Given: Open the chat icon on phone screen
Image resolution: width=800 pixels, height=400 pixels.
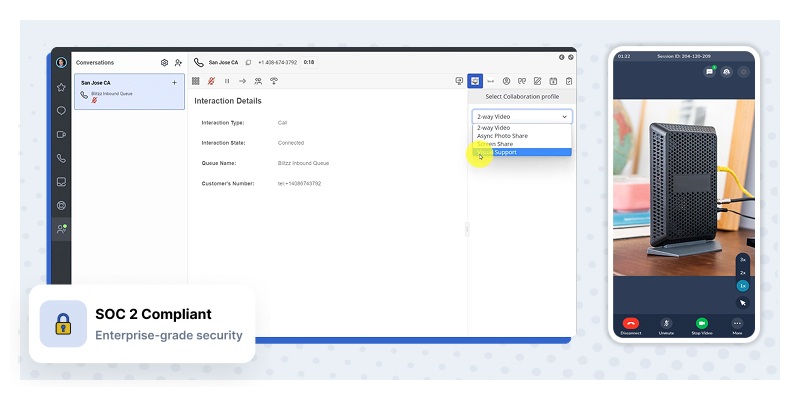Looking at the screenshot, I should click(709, 72).
